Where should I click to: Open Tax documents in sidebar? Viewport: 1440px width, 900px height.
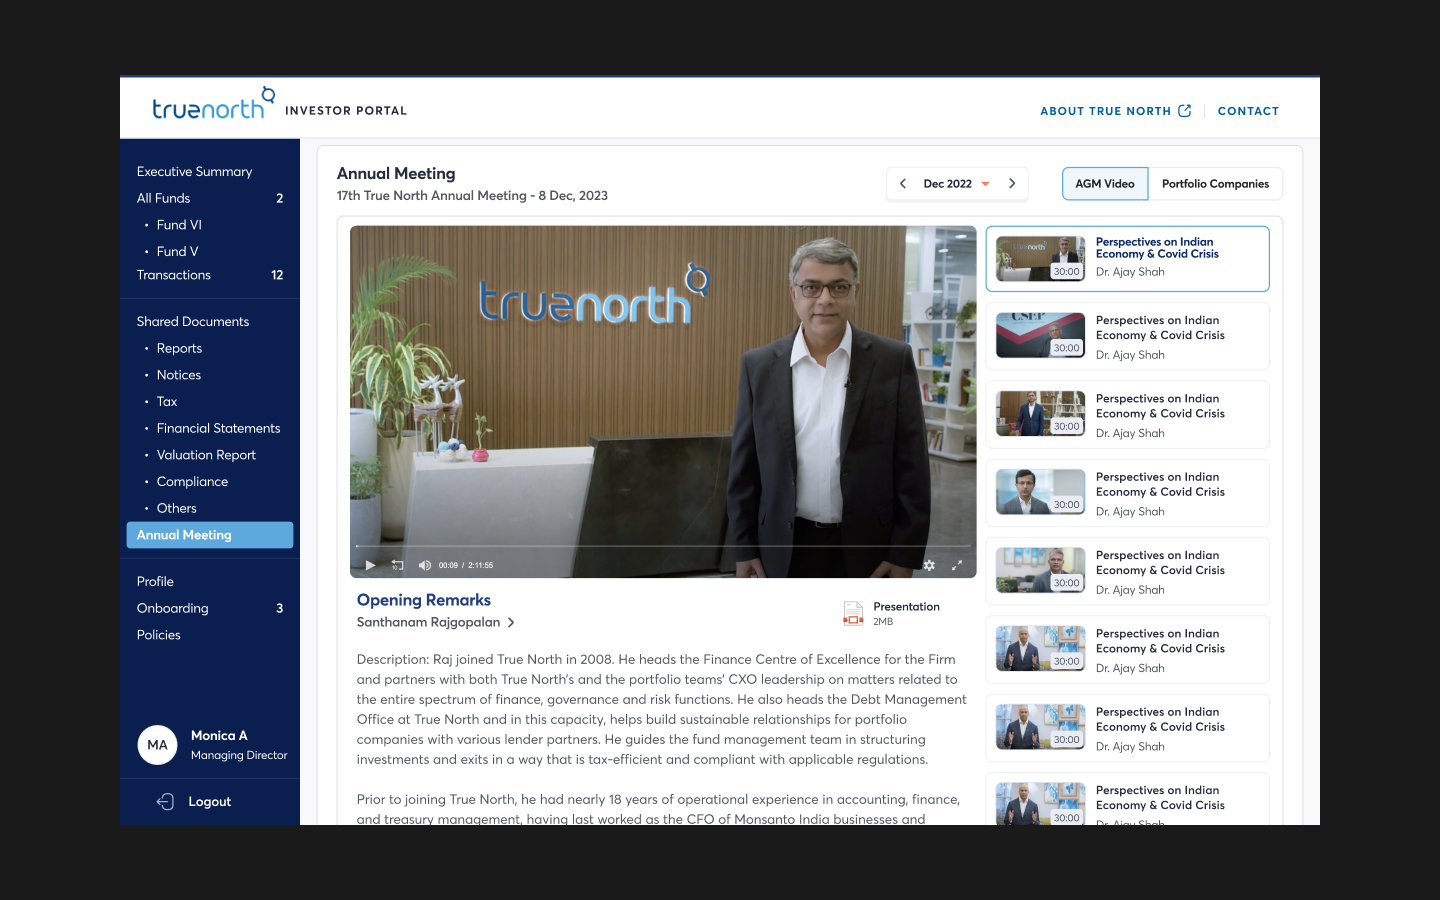tap(167, 402)
